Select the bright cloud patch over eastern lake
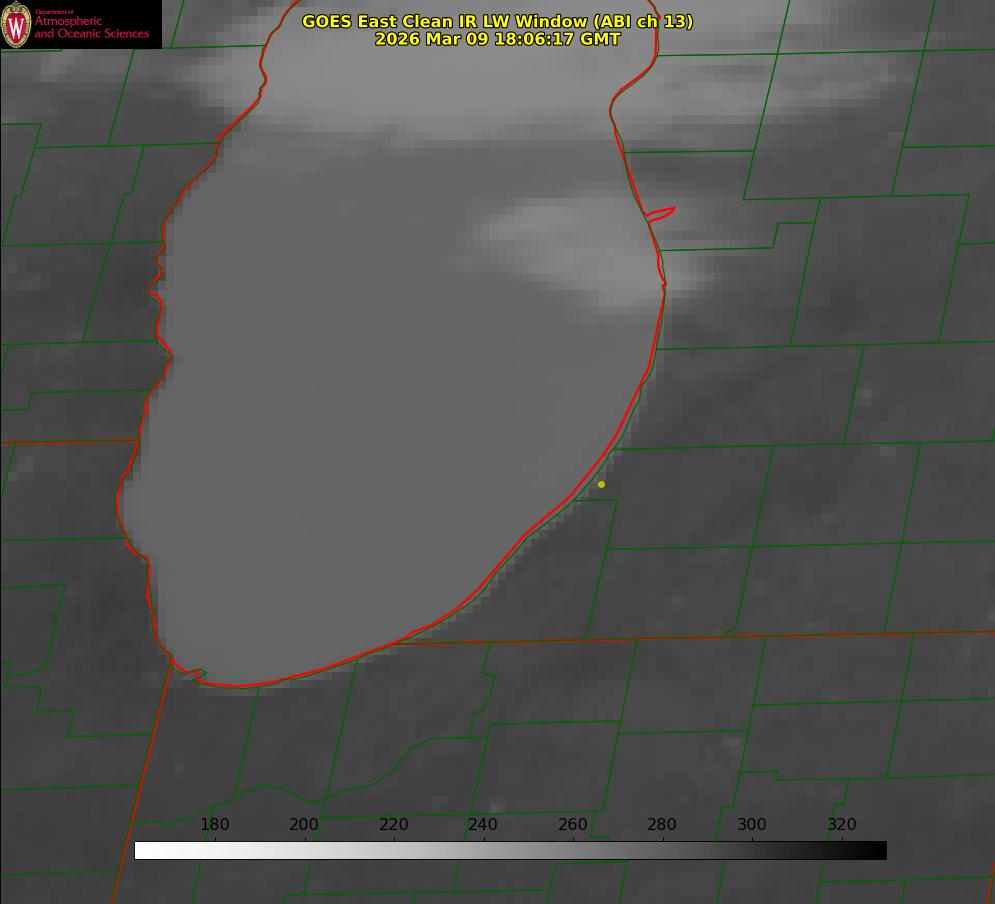 [570, 245]
